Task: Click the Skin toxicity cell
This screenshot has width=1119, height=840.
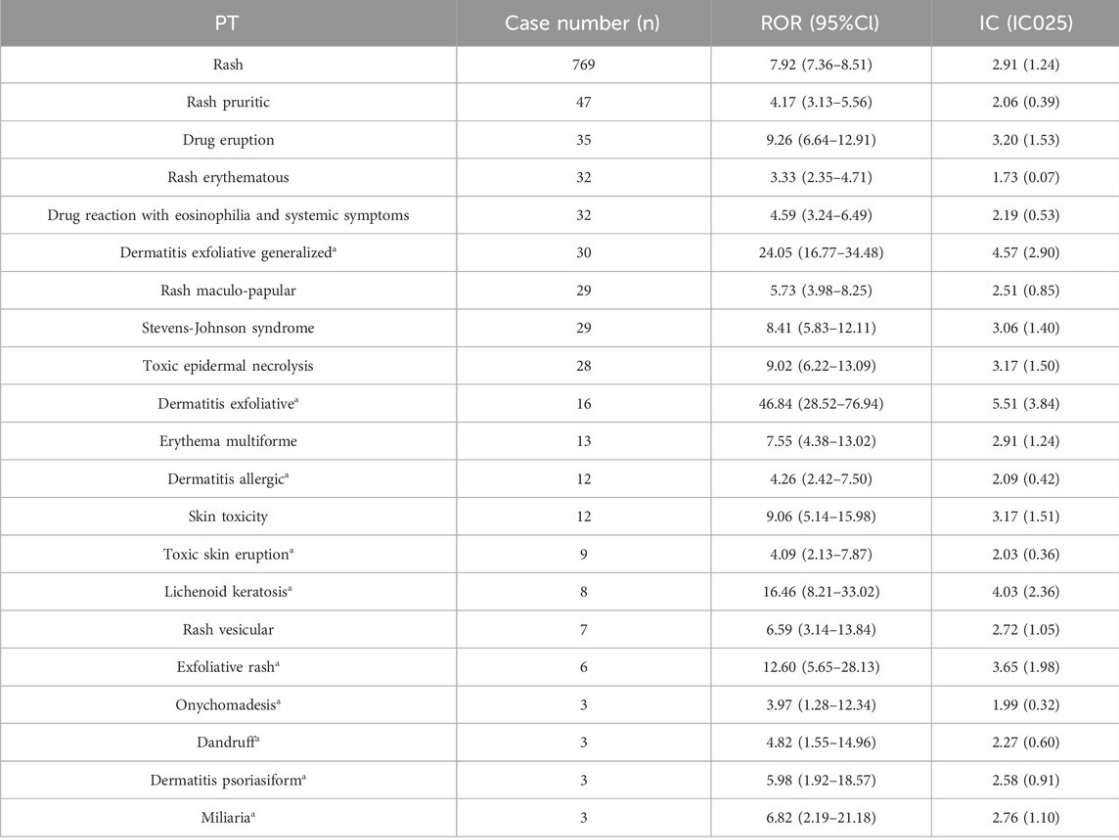Action: click(228, 517)
